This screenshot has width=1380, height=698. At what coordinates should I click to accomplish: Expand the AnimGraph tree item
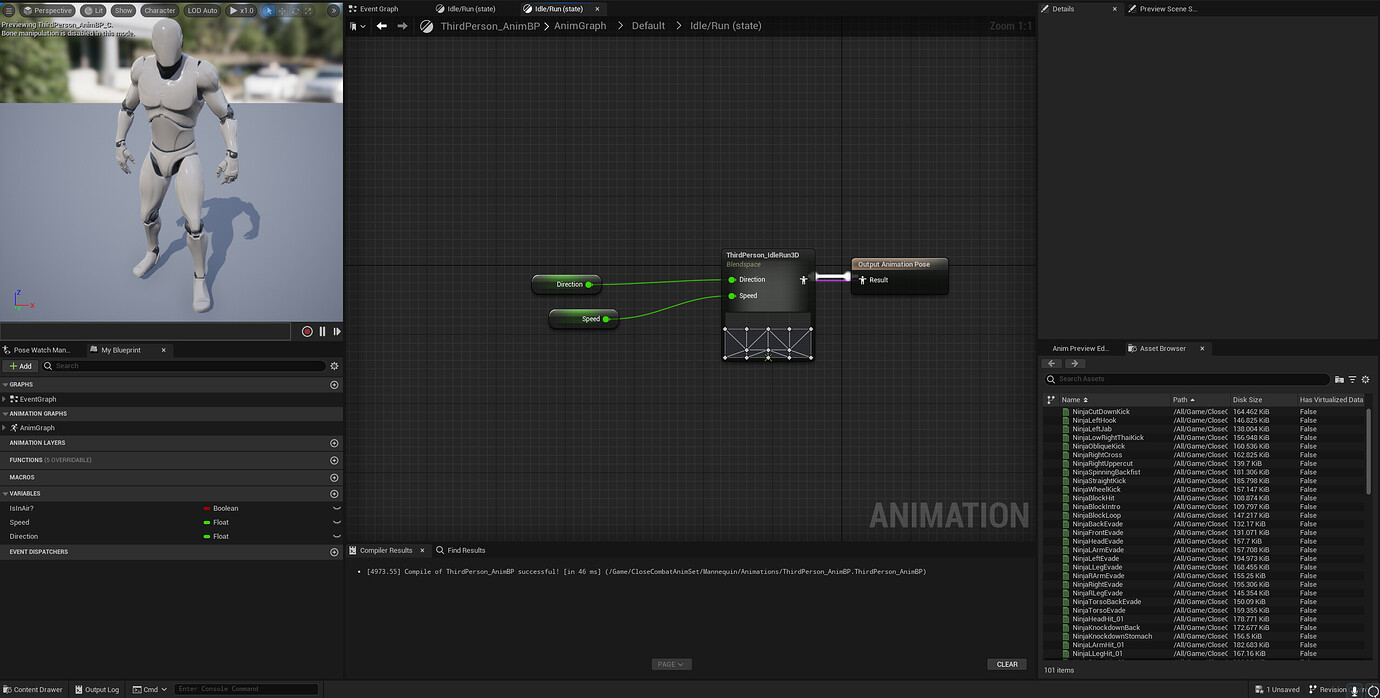point(4,428)
